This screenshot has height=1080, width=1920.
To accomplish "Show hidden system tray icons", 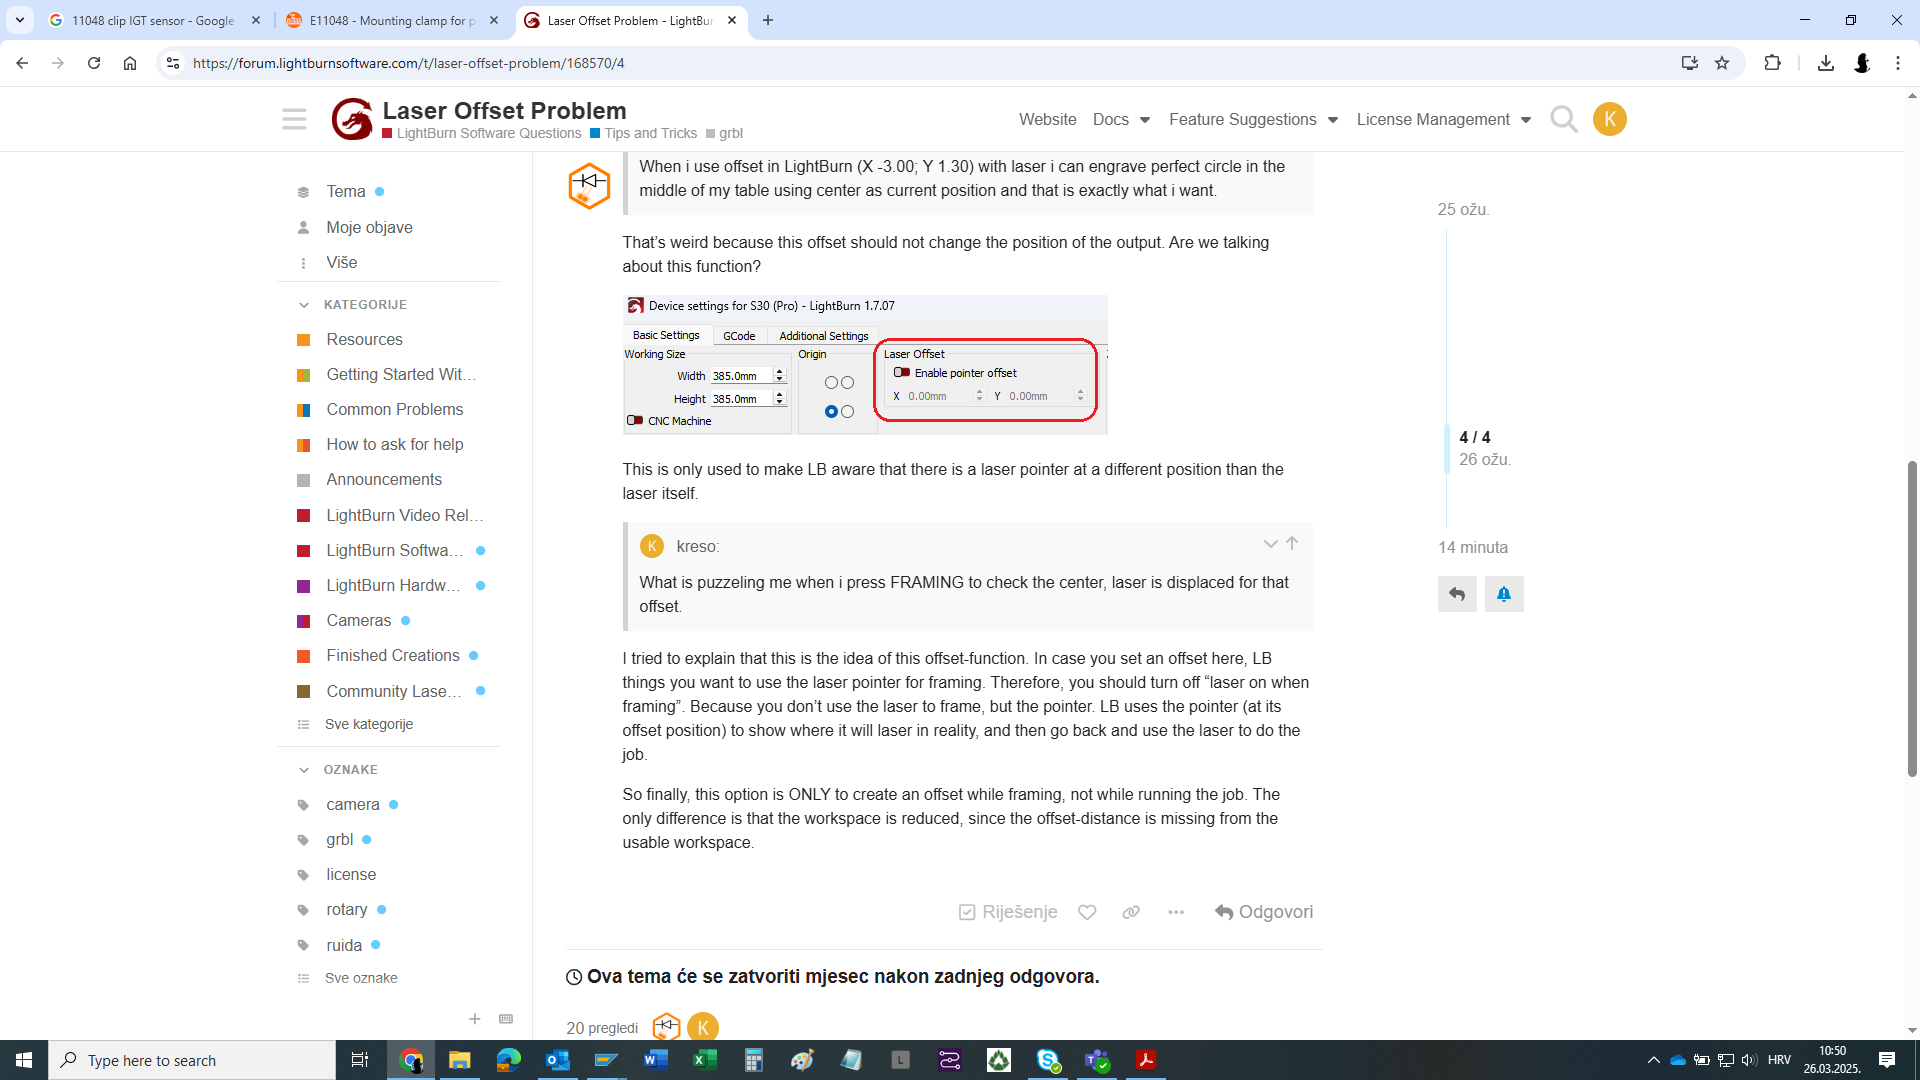I will [1653, 1060].
